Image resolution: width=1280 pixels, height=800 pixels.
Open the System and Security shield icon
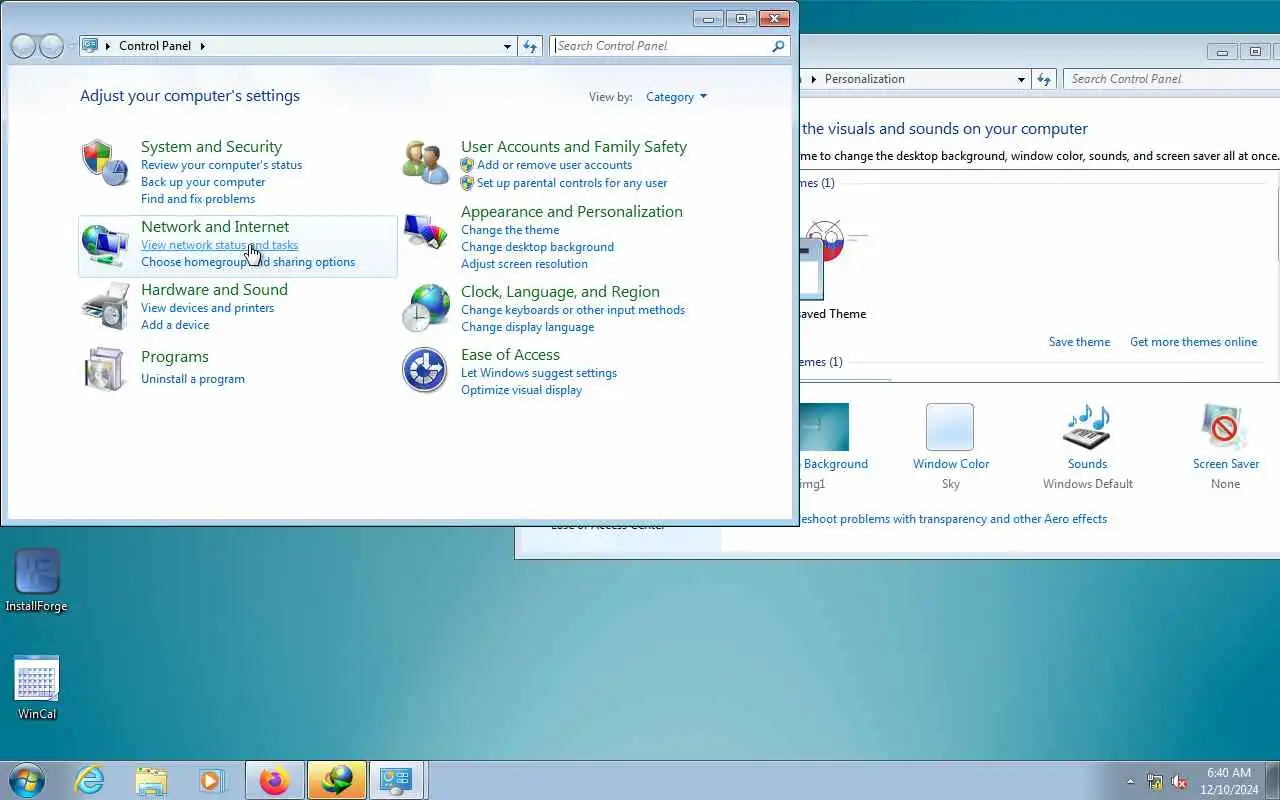click(105, 163)
